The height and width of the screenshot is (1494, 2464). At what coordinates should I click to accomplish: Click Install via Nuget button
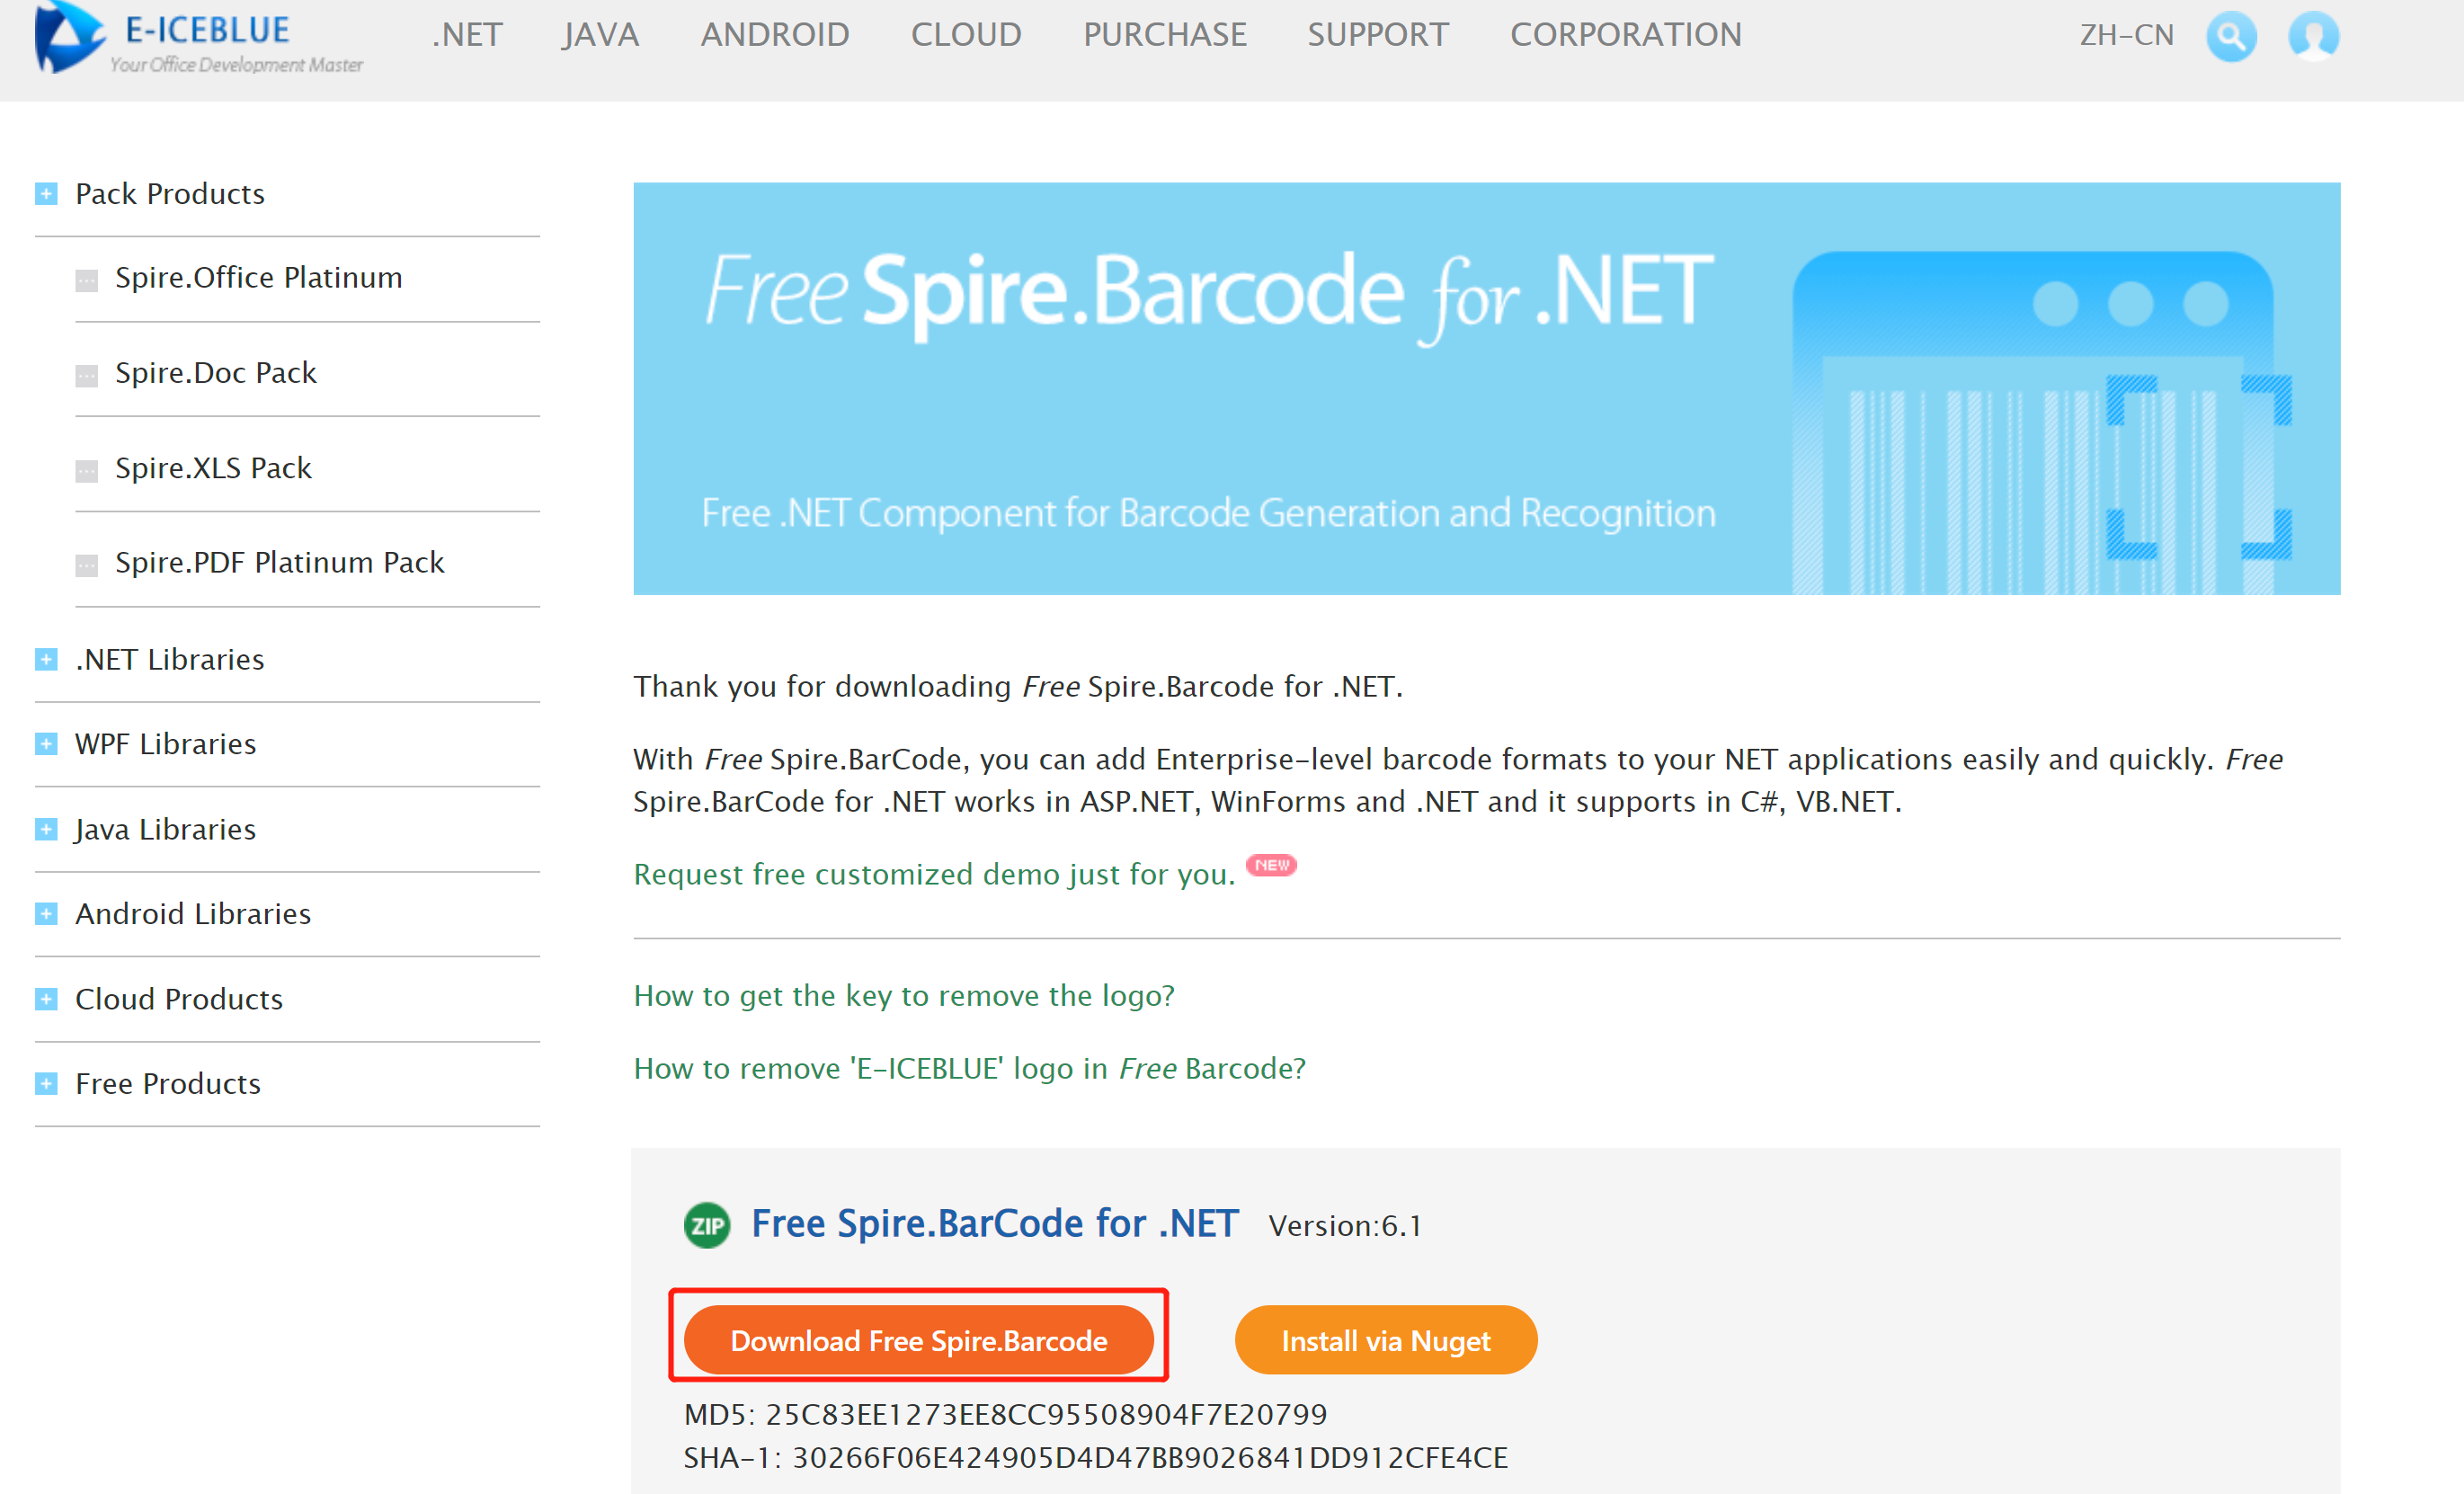click(1385, 1340)
